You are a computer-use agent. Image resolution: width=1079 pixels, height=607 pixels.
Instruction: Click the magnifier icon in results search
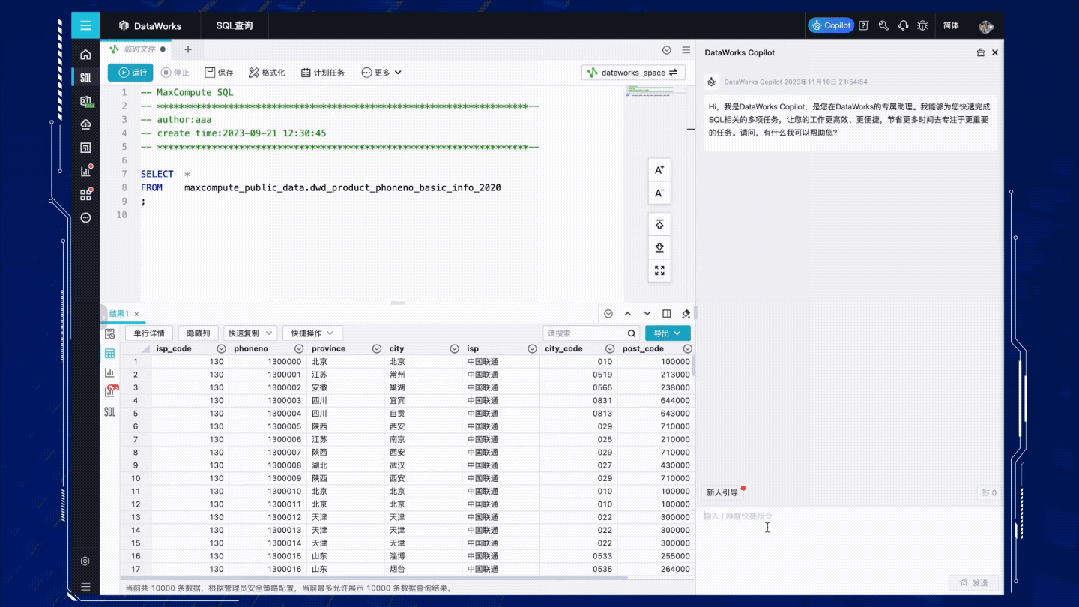point(631,333)
